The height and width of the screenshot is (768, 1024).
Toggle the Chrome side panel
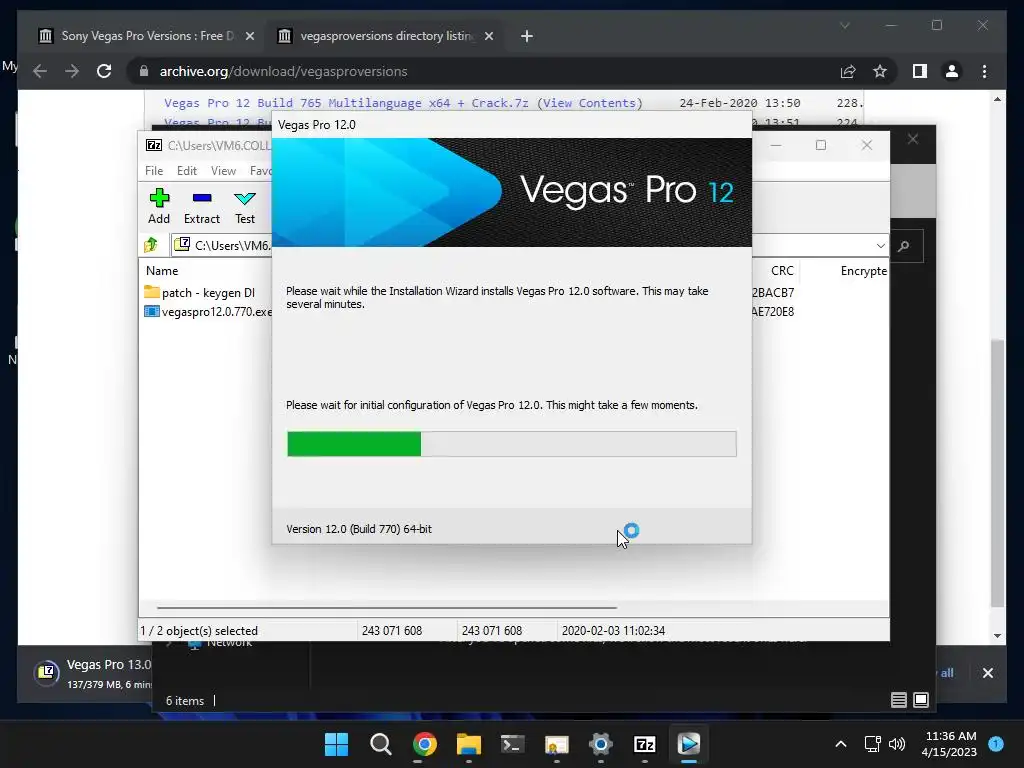(920, 71)
